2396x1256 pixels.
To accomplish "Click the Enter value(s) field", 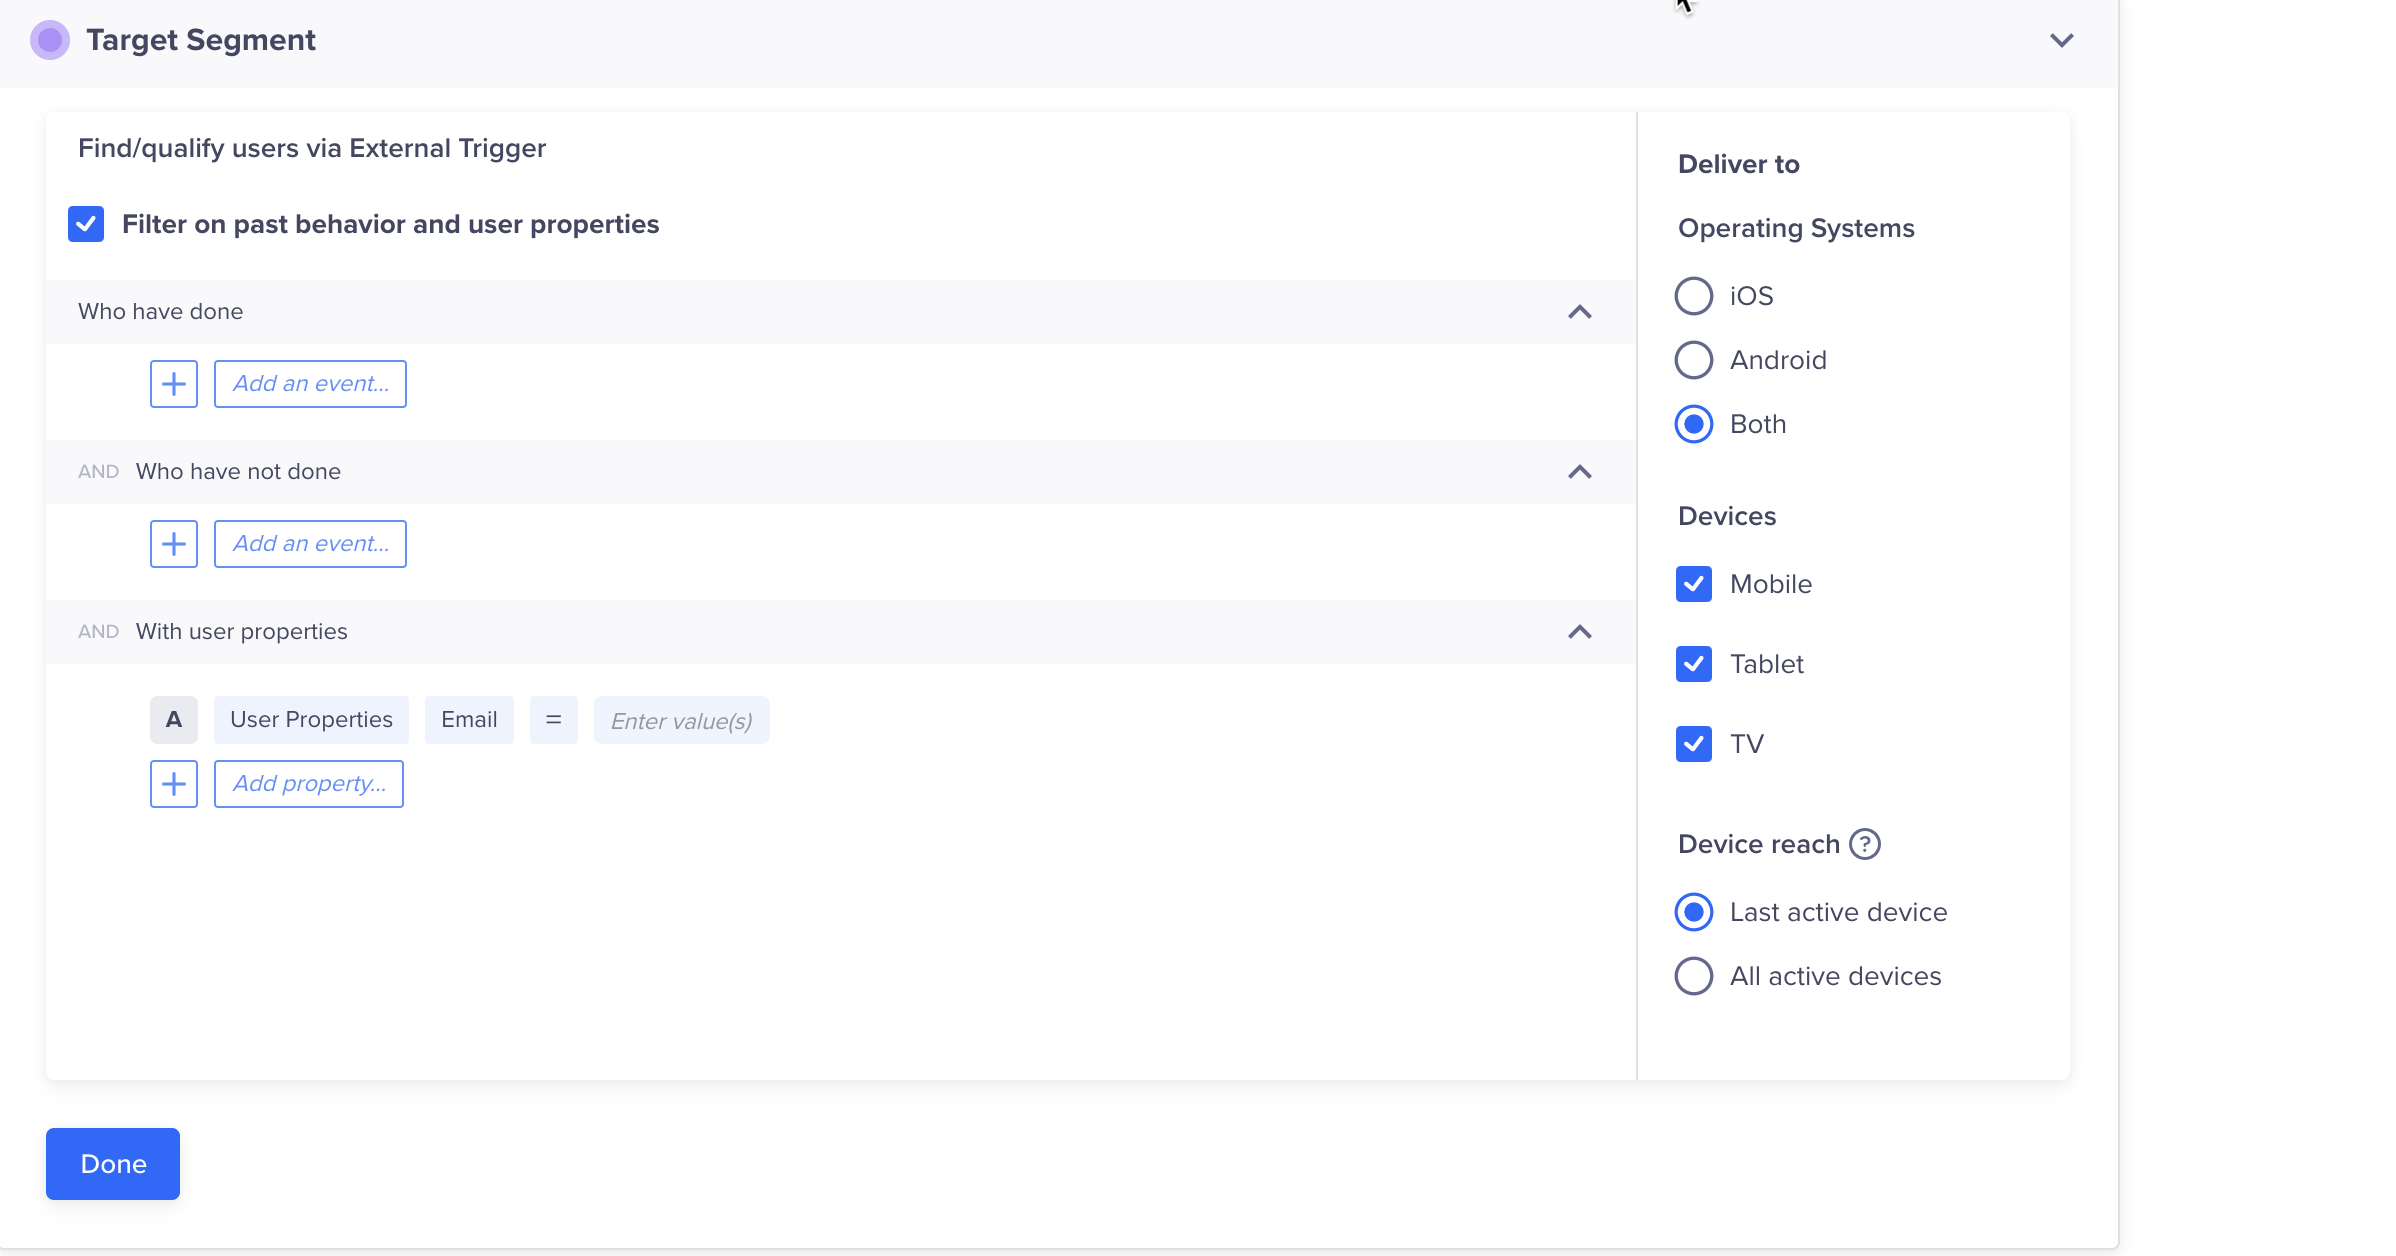I will tap(682, 720).
